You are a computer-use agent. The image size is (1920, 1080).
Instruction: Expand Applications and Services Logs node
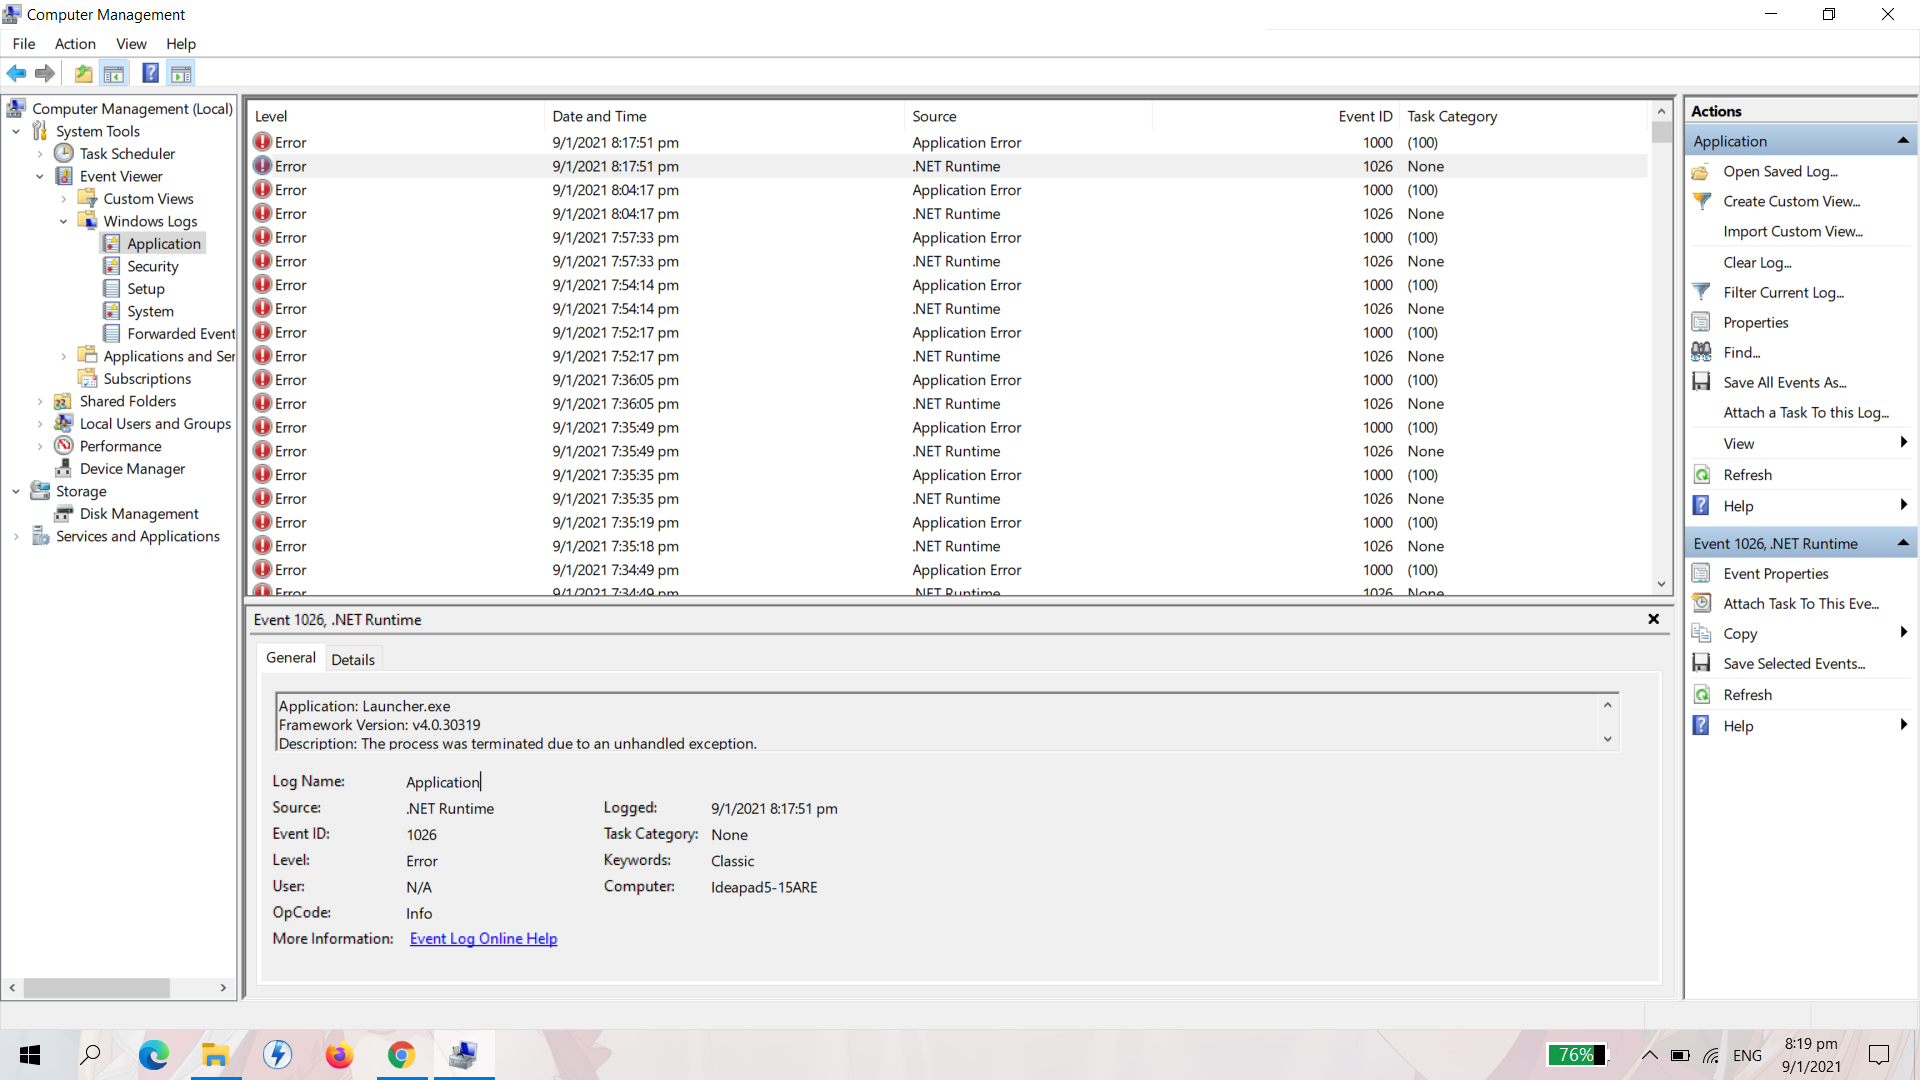pos(64,356)
